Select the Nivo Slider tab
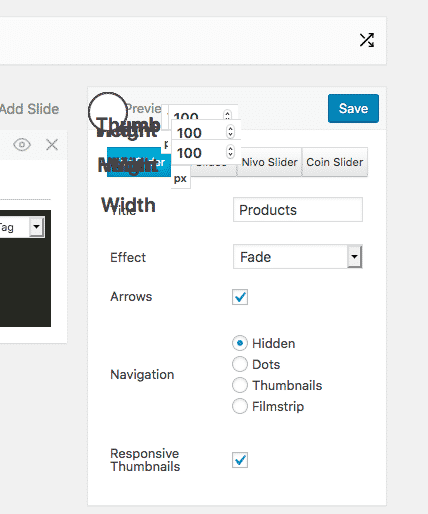428x514 pixels. pos(269,162)
